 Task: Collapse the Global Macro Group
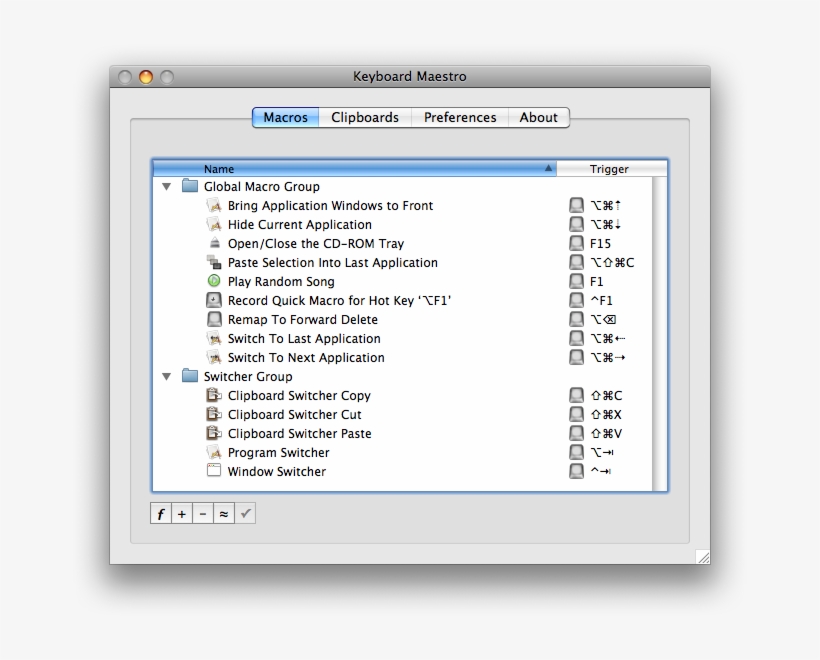167,186
